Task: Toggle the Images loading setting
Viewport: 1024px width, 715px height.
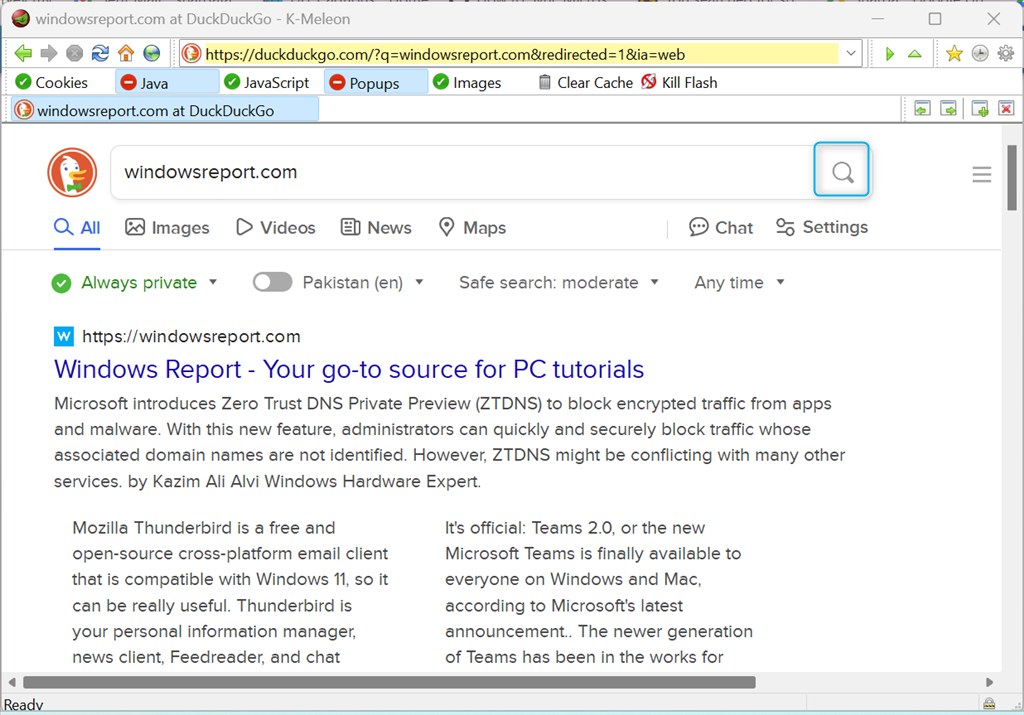Action: 467,82
